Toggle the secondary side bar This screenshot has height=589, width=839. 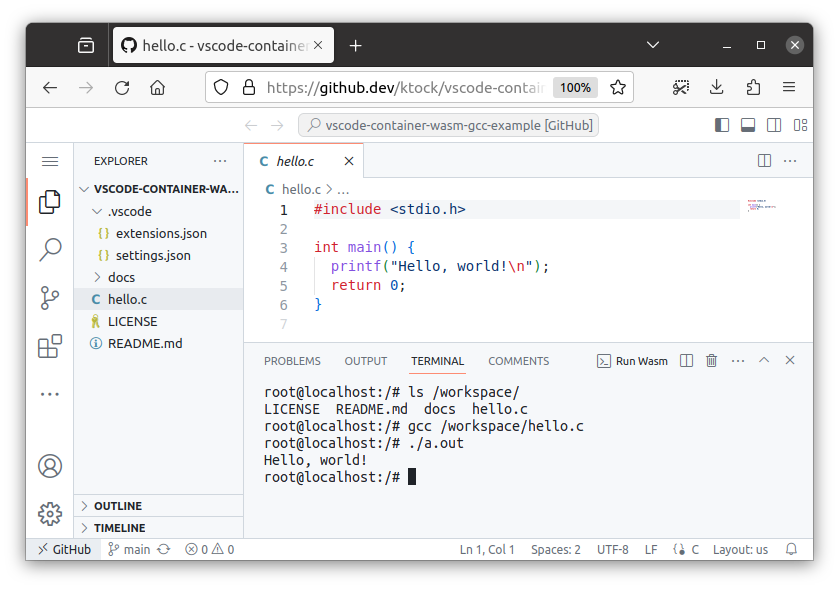pyautogui.click(x=773, y=124)
